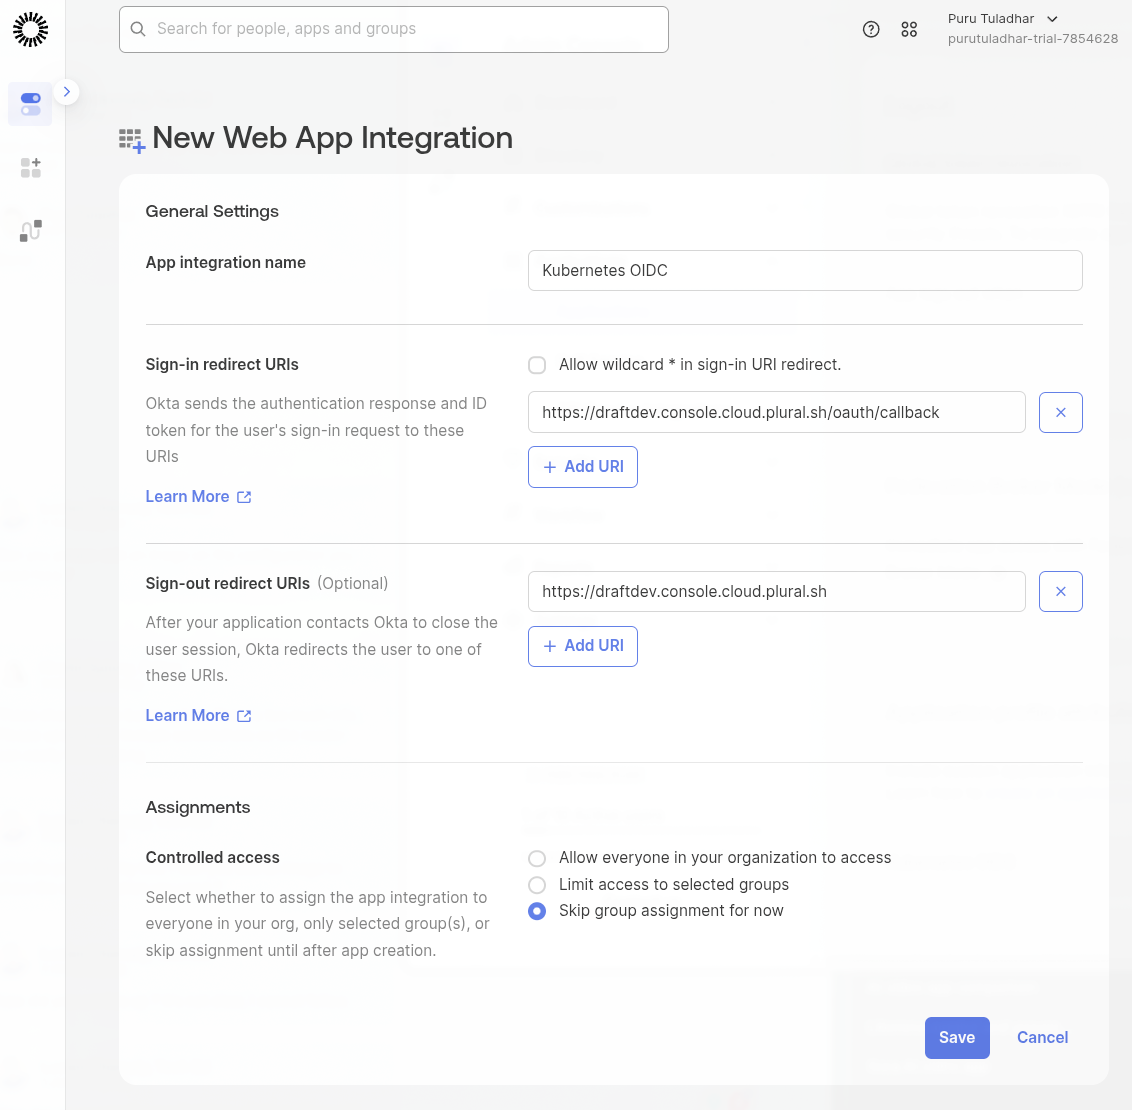1132x1110 pixels.
Task: Open the Puru Tuladhar account dropdown
Action: pos(1003,19)
